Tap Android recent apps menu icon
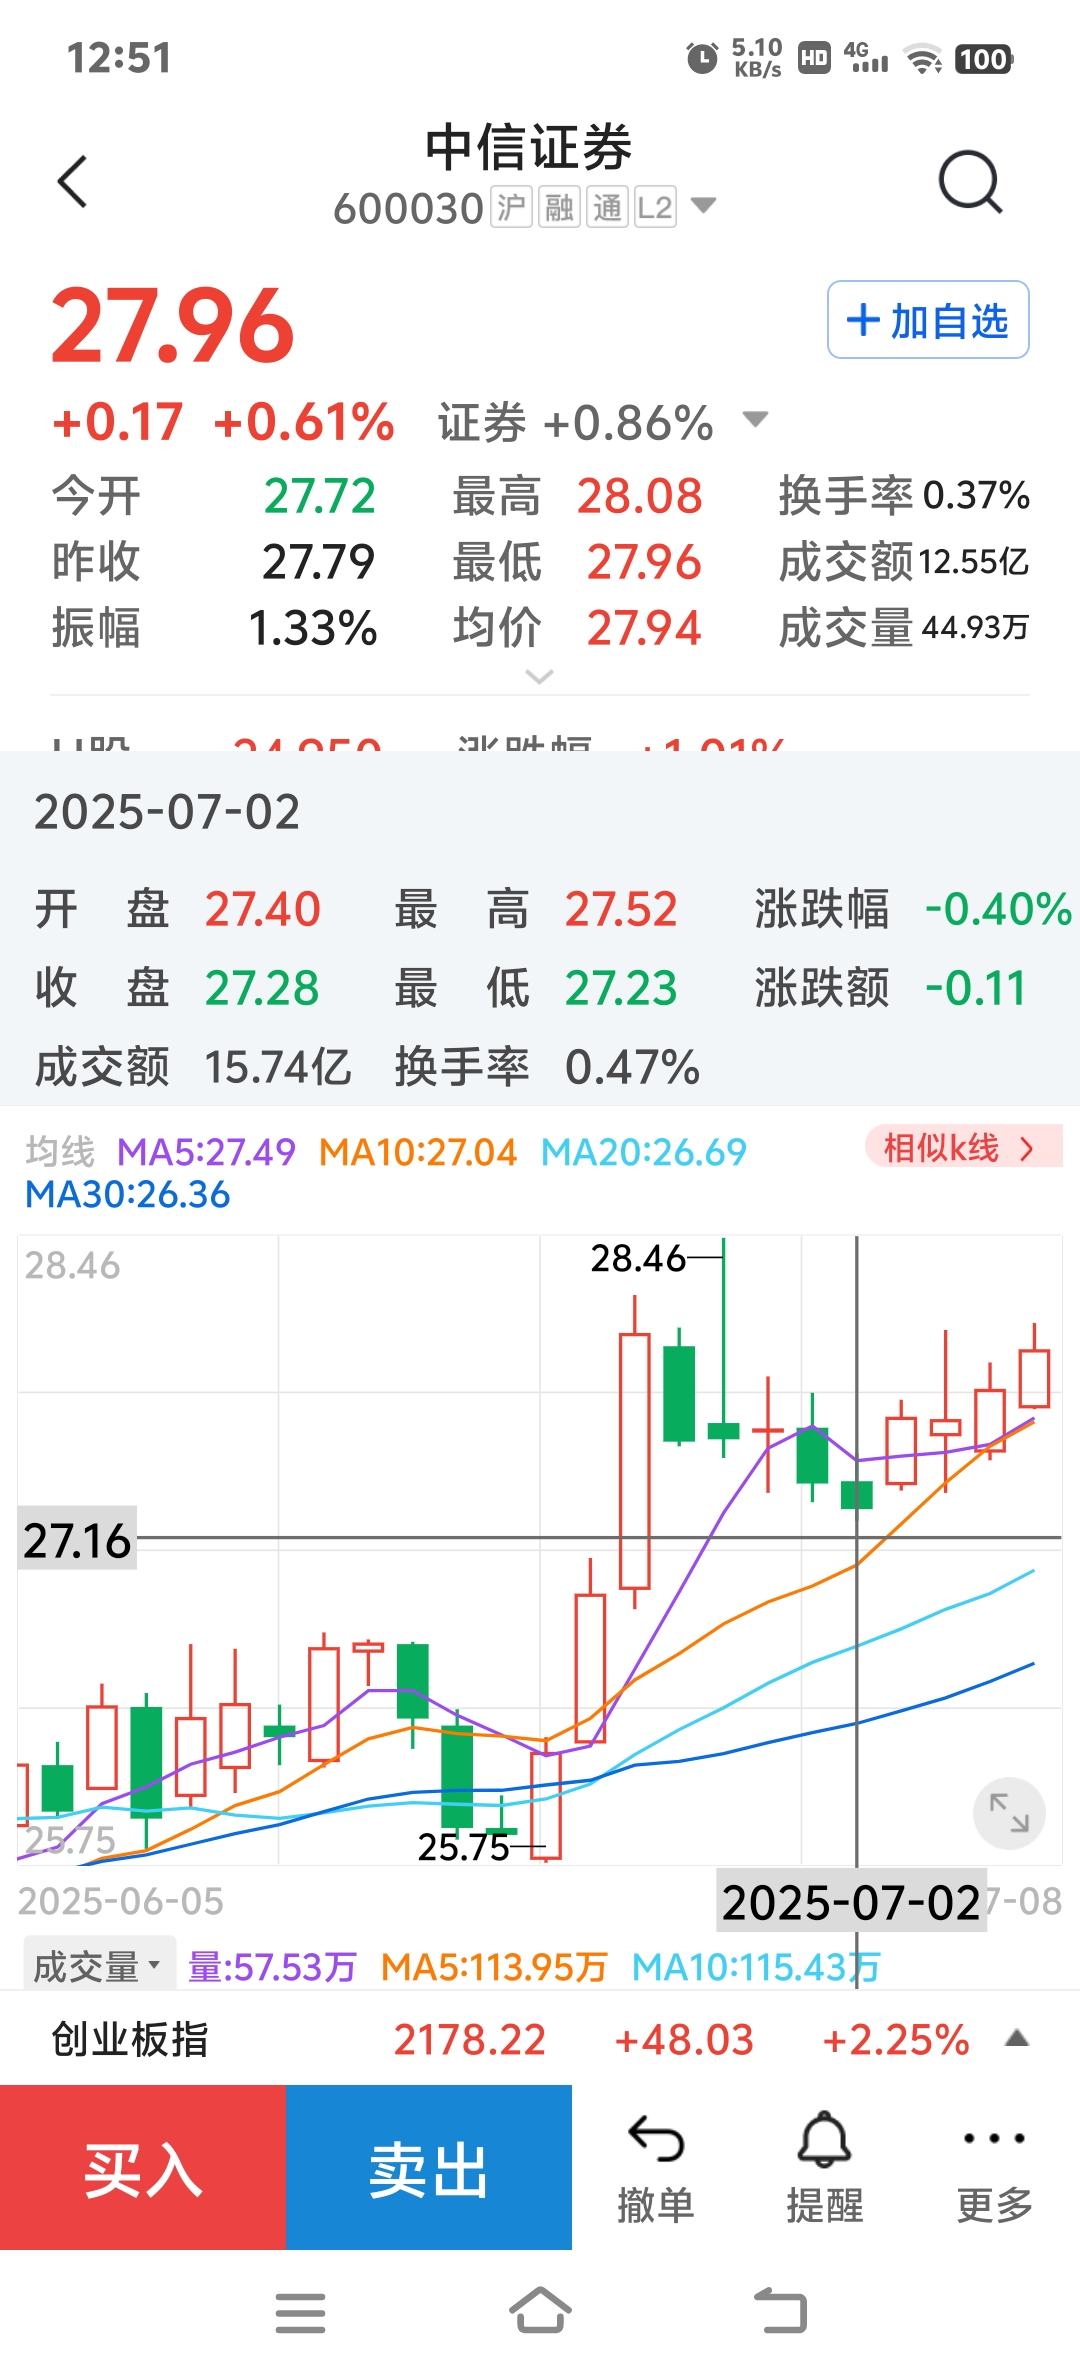The height and width of the screenshot is (2376, 1080). coord(300,2312)
